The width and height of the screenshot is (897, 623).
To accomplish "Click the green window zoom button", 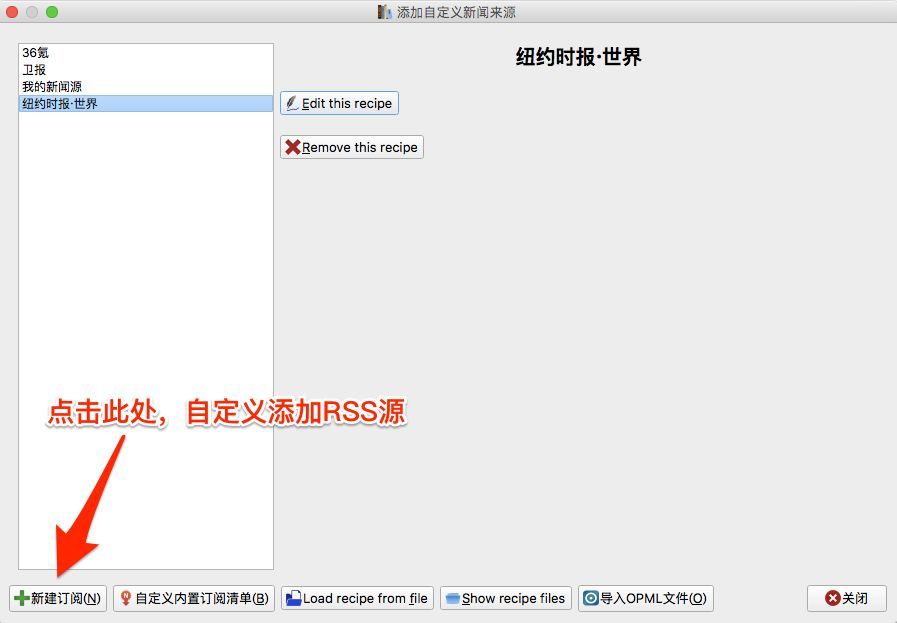I will (52, 12).
